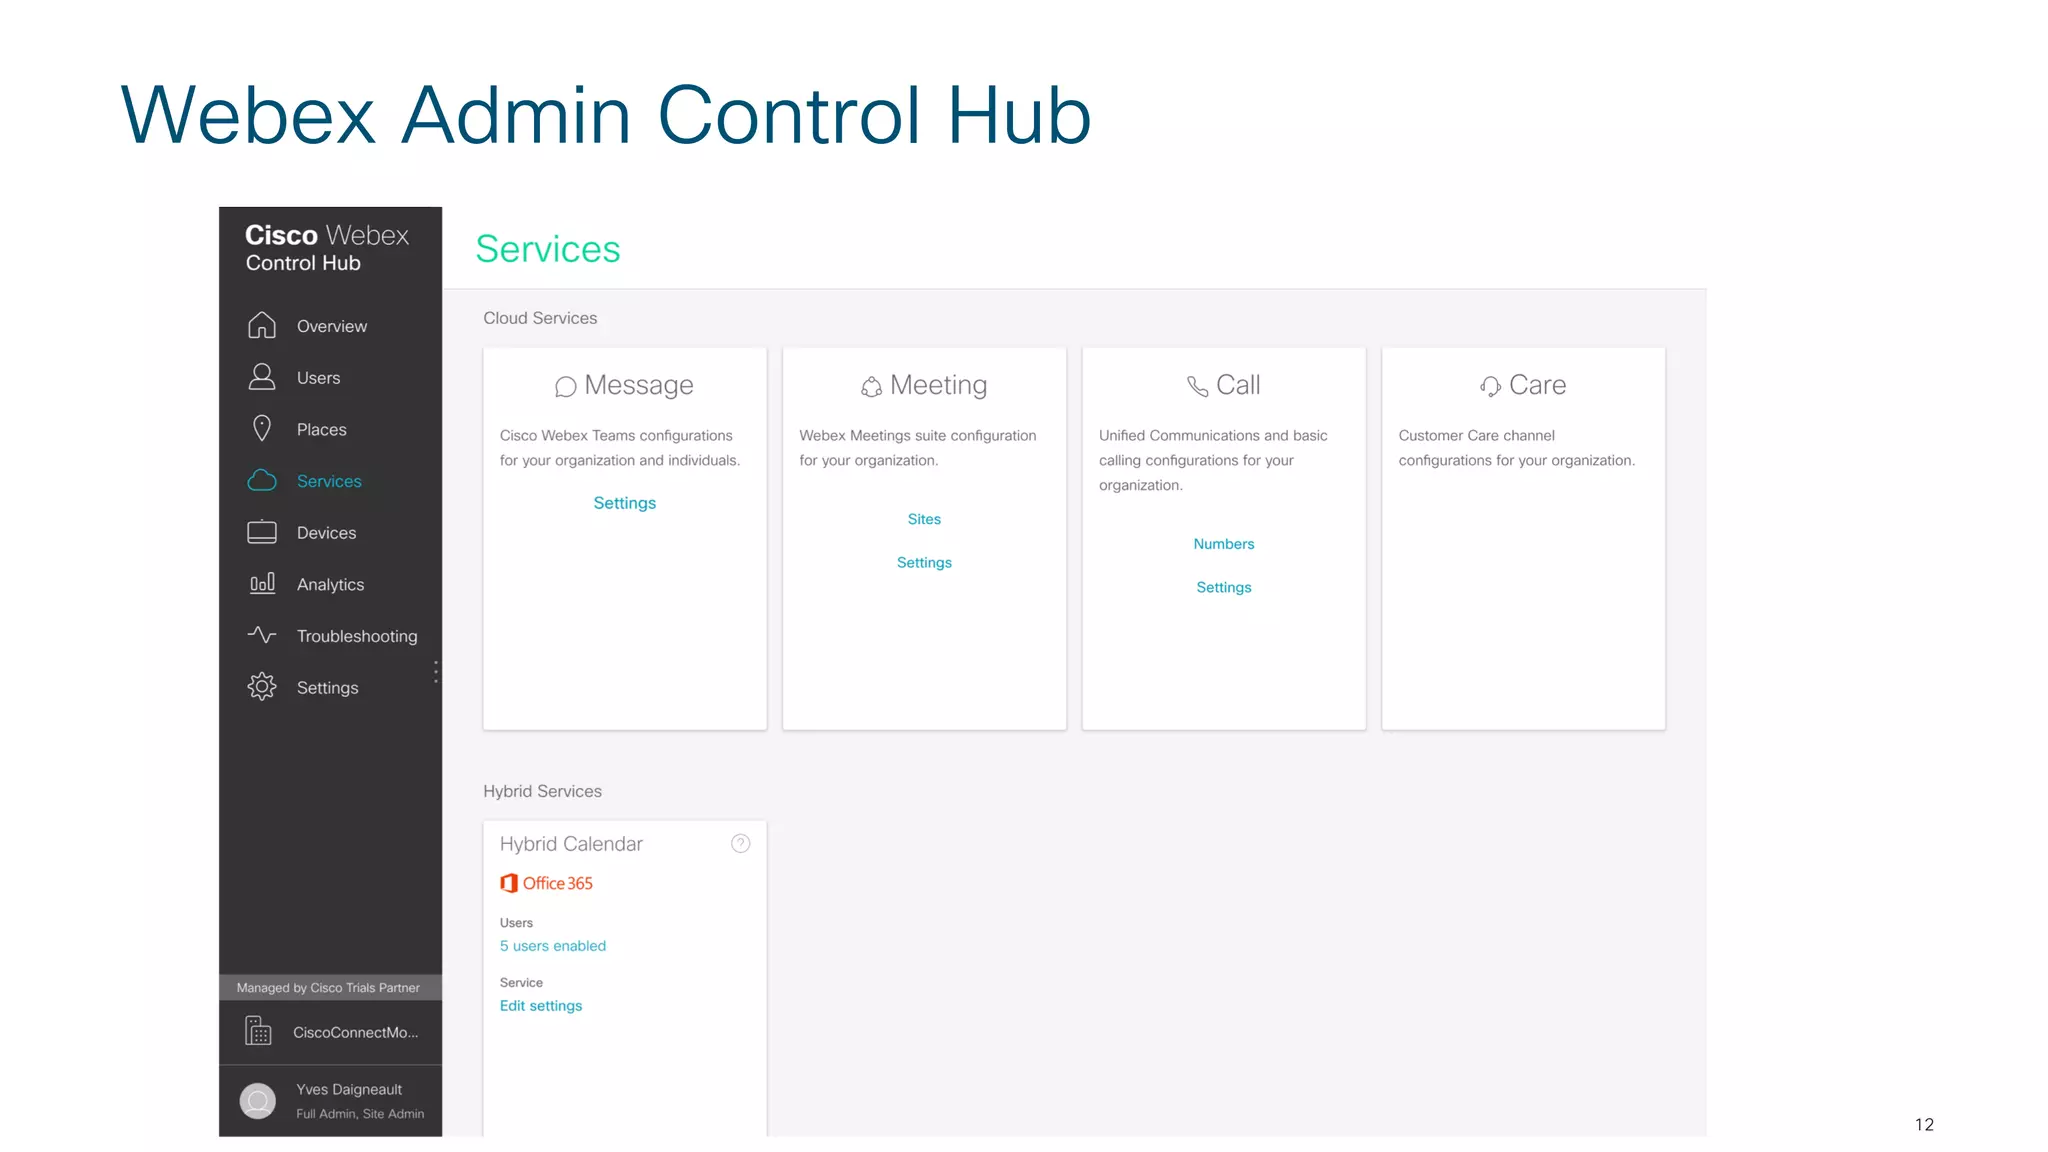Click the Managed by Cisco Trials Partner banner
The height and width of the screenshot is (1152, 2048).
[x=330, y=988]
